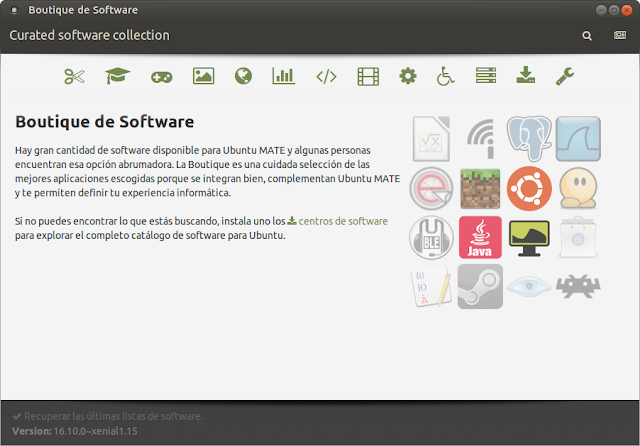The height and width of the screenshot is (446, 640).
Task: Click the 'Boutique de Software' page heading
Action: pos(104,122)
